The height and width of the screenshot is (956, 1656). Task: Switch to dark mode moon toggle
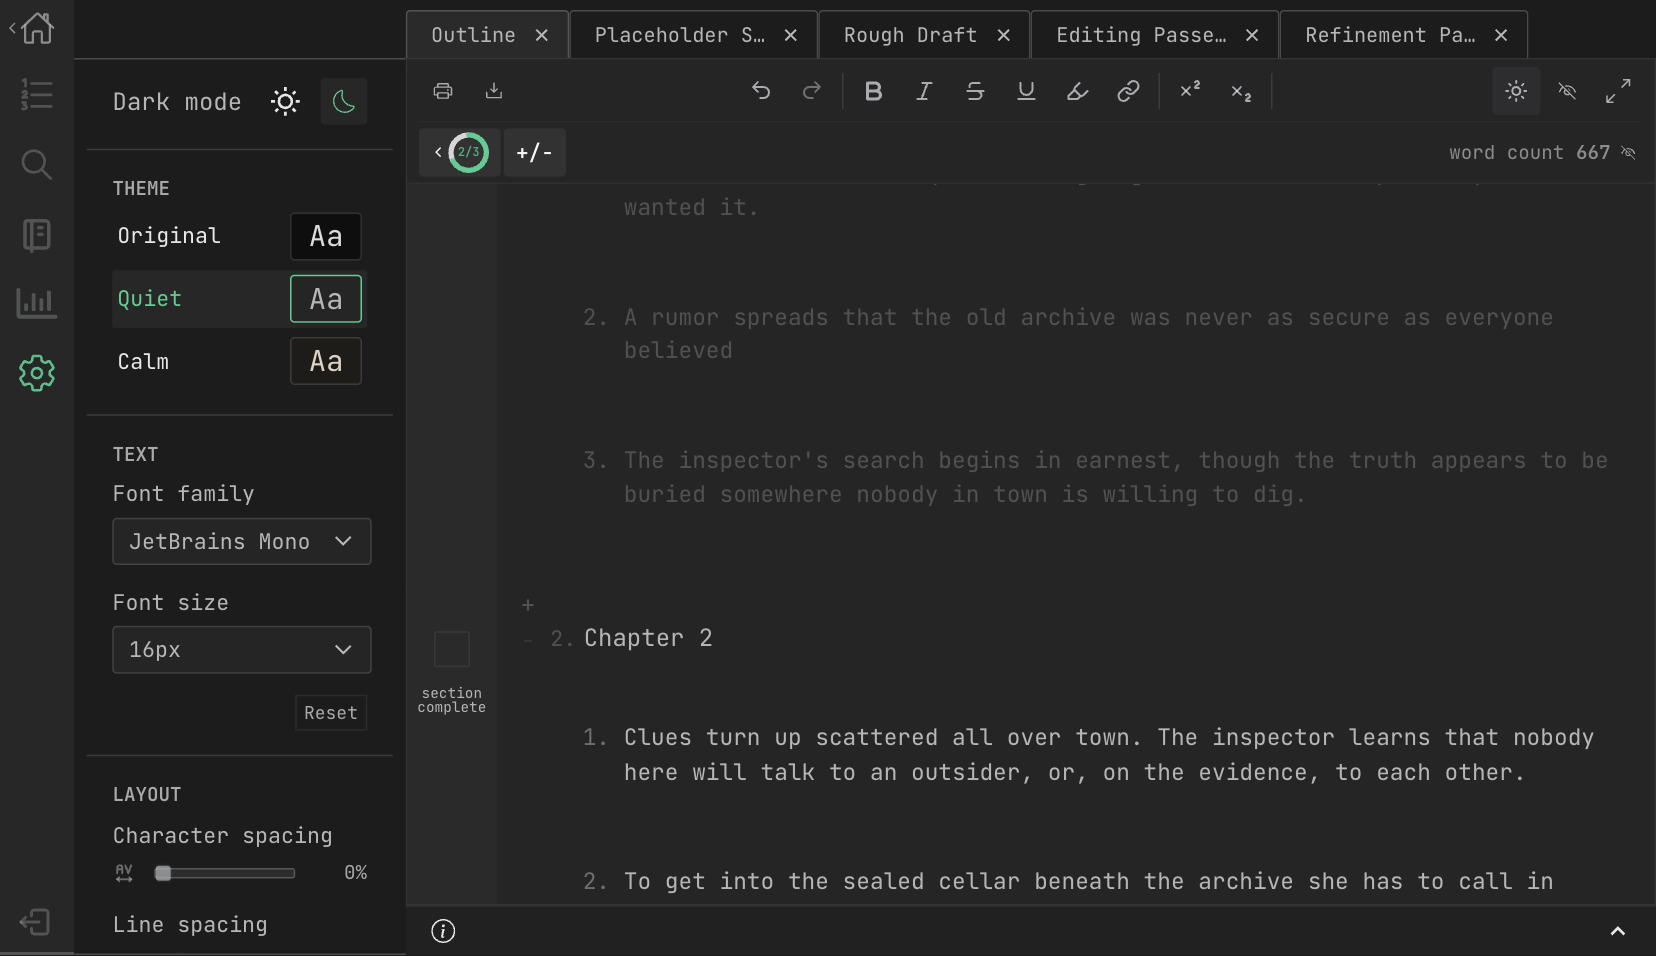point(344,101)
